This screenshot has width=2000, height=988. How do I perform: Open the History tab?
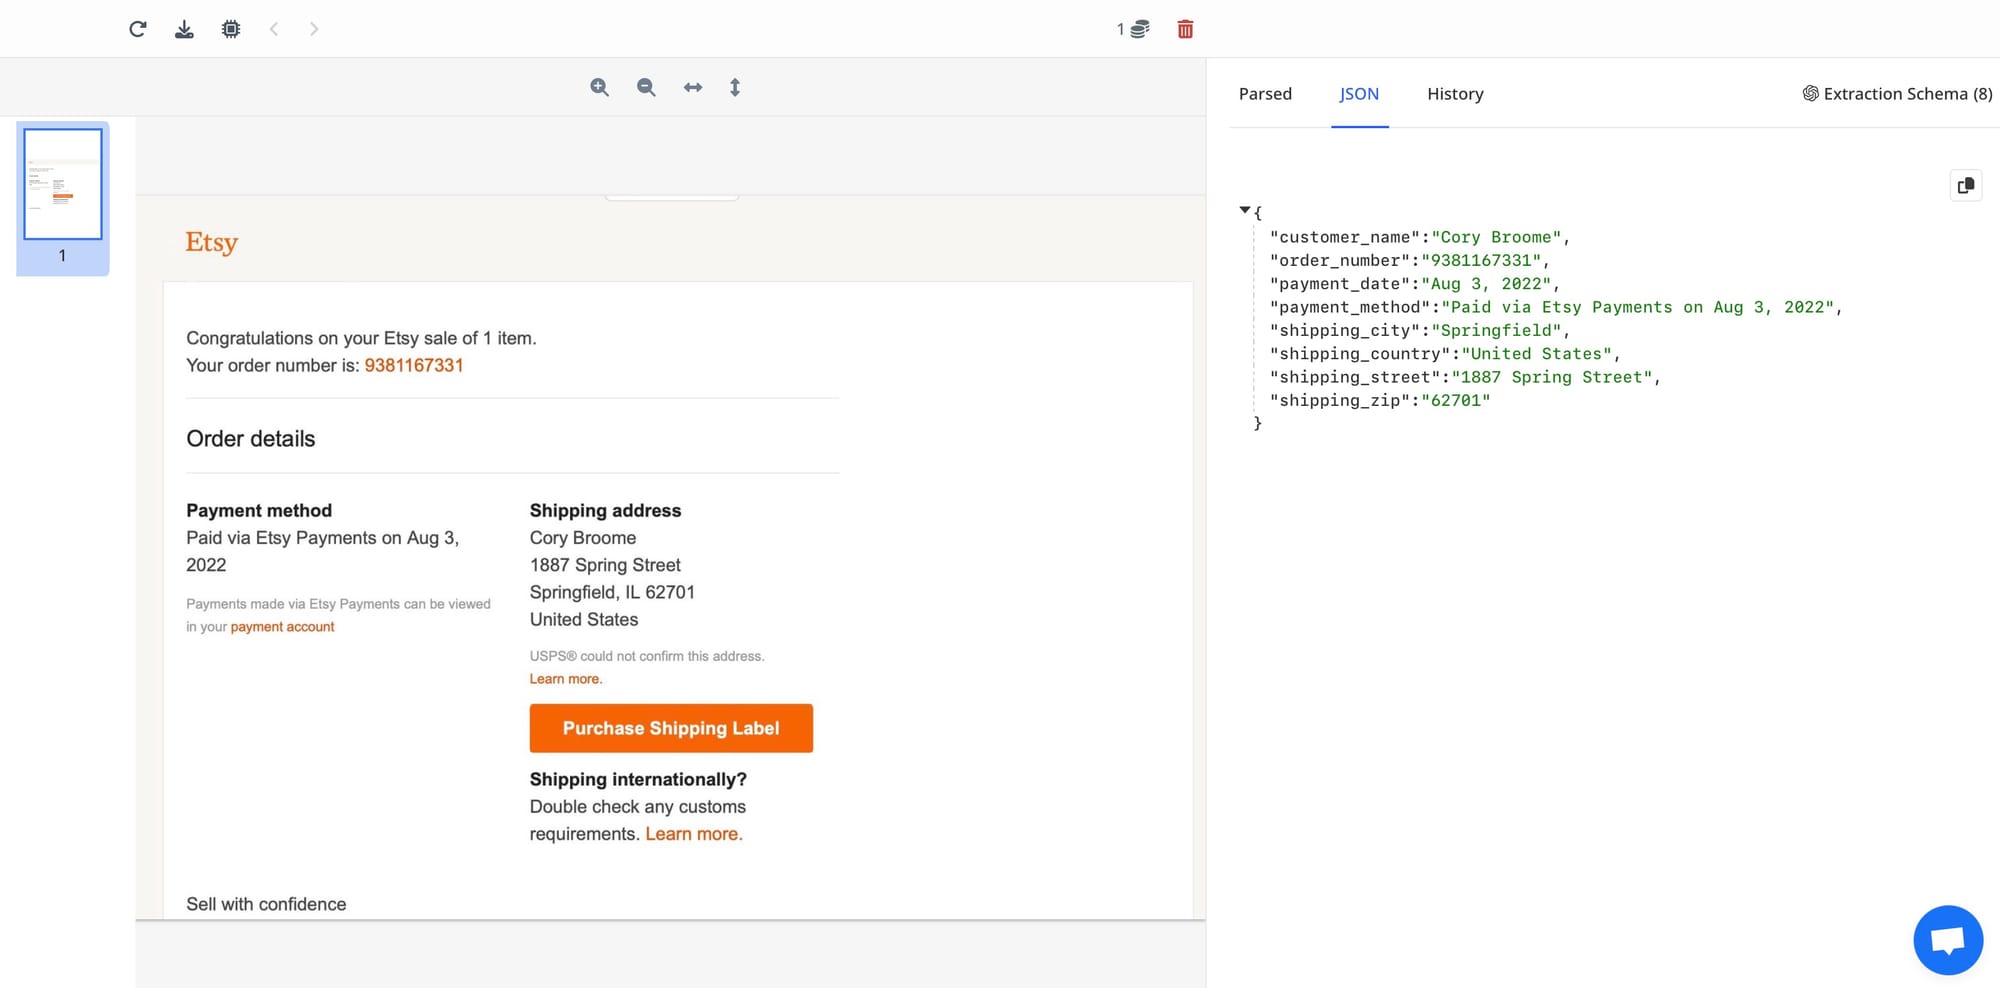1454,94
